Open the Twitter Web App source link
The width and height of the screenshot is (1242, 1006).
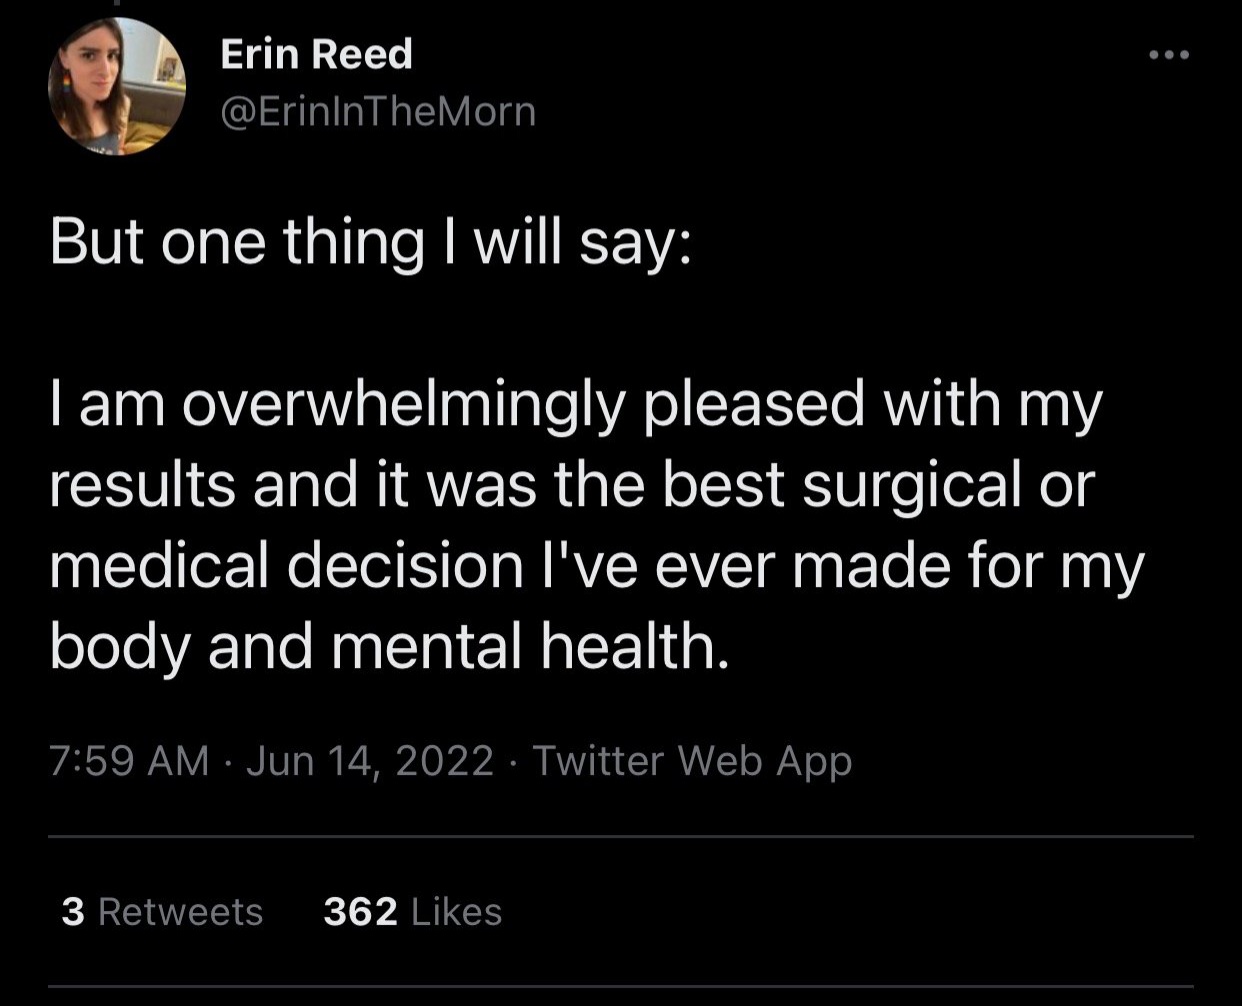[692, 761]
